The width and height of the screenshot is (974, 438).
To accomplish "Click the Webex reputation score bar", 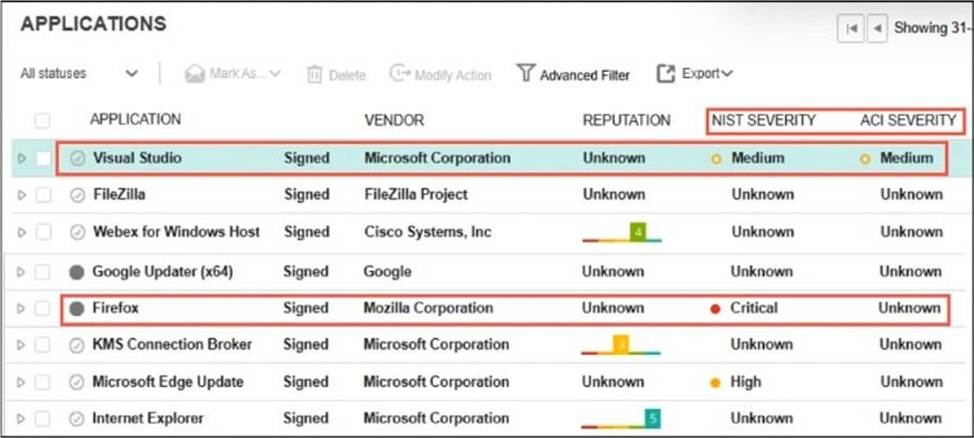I will (621, 234).
